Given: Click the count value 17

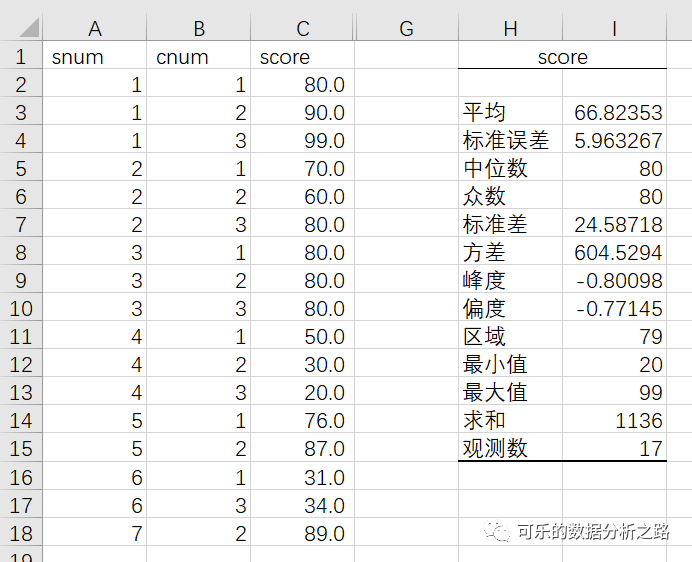Looking at the screenshot, I should (614, 449).
